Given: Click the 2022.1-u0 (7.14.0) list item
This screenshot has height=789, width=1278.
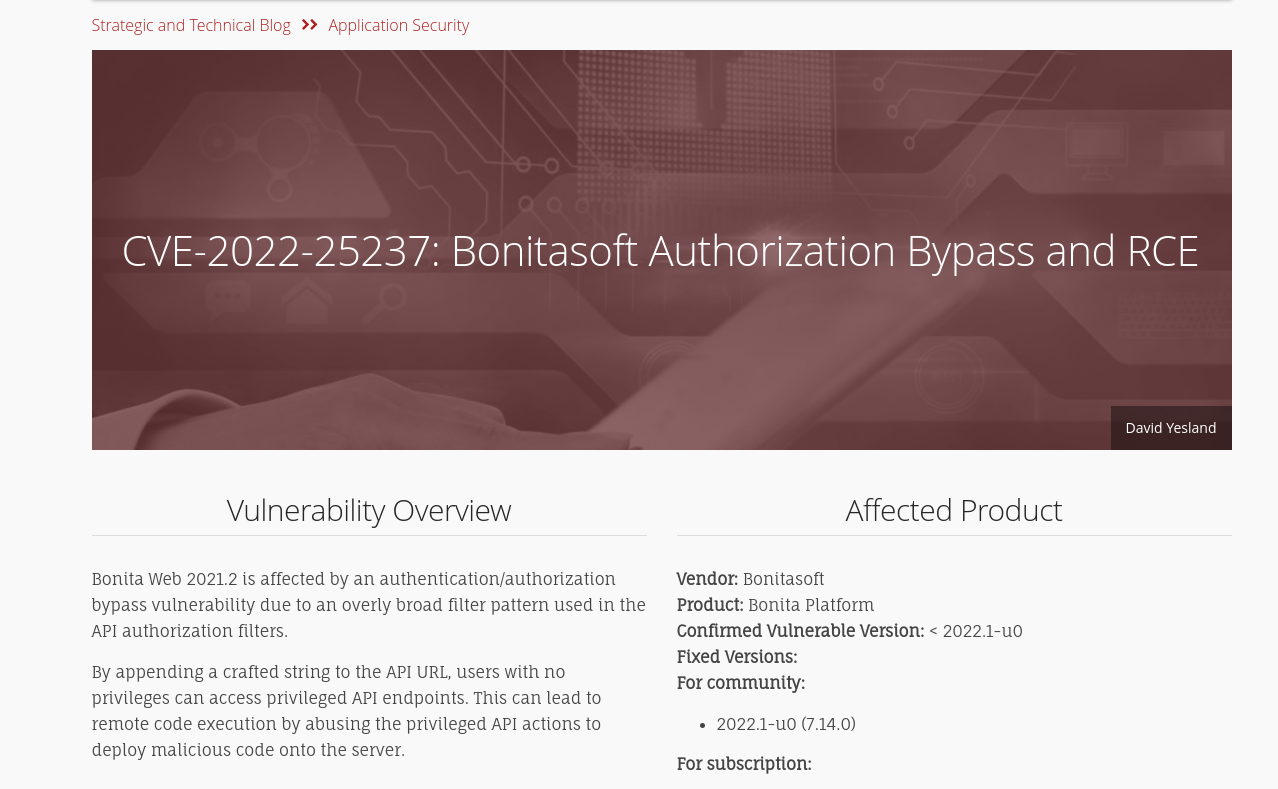Looking at the screenshot, I should point(786,724).
